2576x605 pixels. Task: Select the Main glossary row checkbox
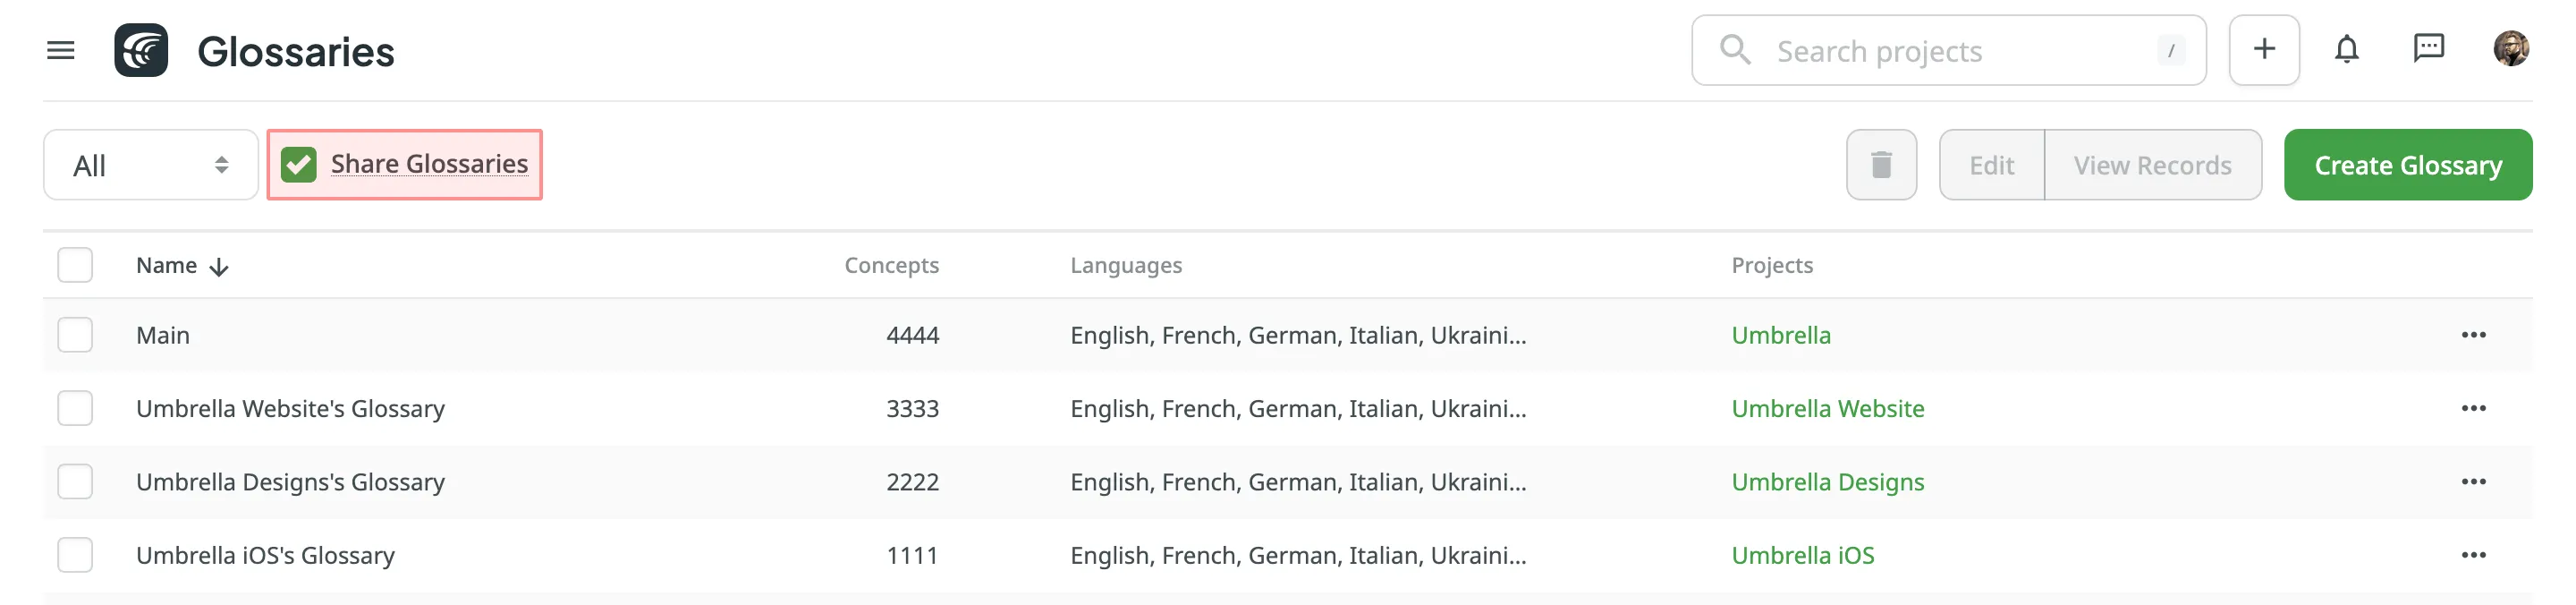coord(75,335)
